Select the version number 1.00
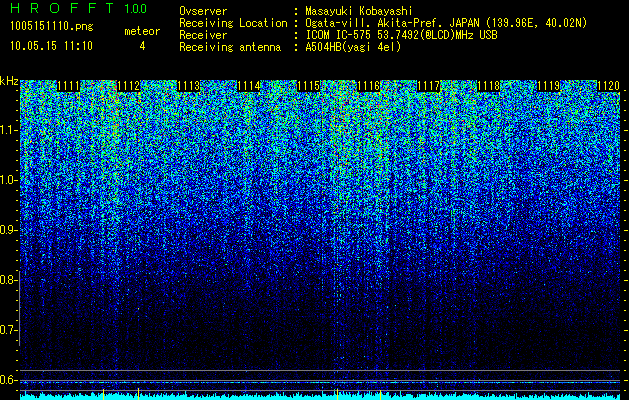 pyautogui.click(x=136, y=8)
